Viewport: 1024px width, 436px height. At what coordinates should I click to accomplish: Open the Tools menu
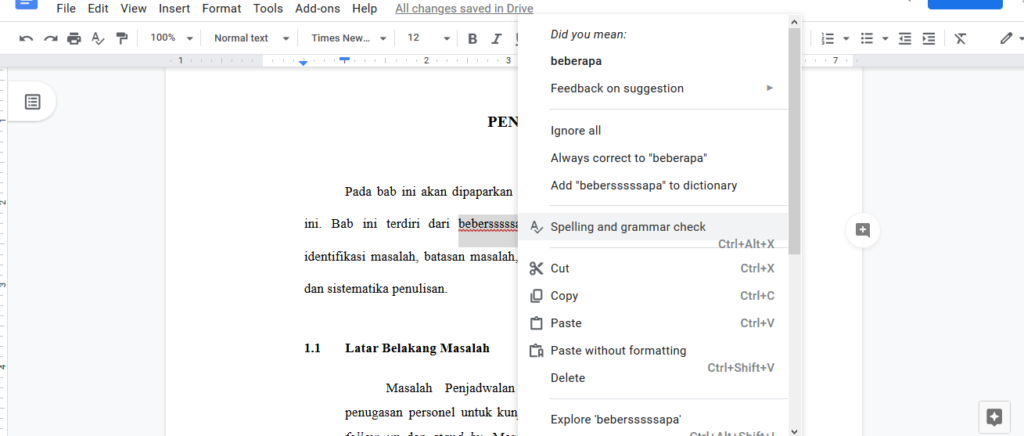268,8
